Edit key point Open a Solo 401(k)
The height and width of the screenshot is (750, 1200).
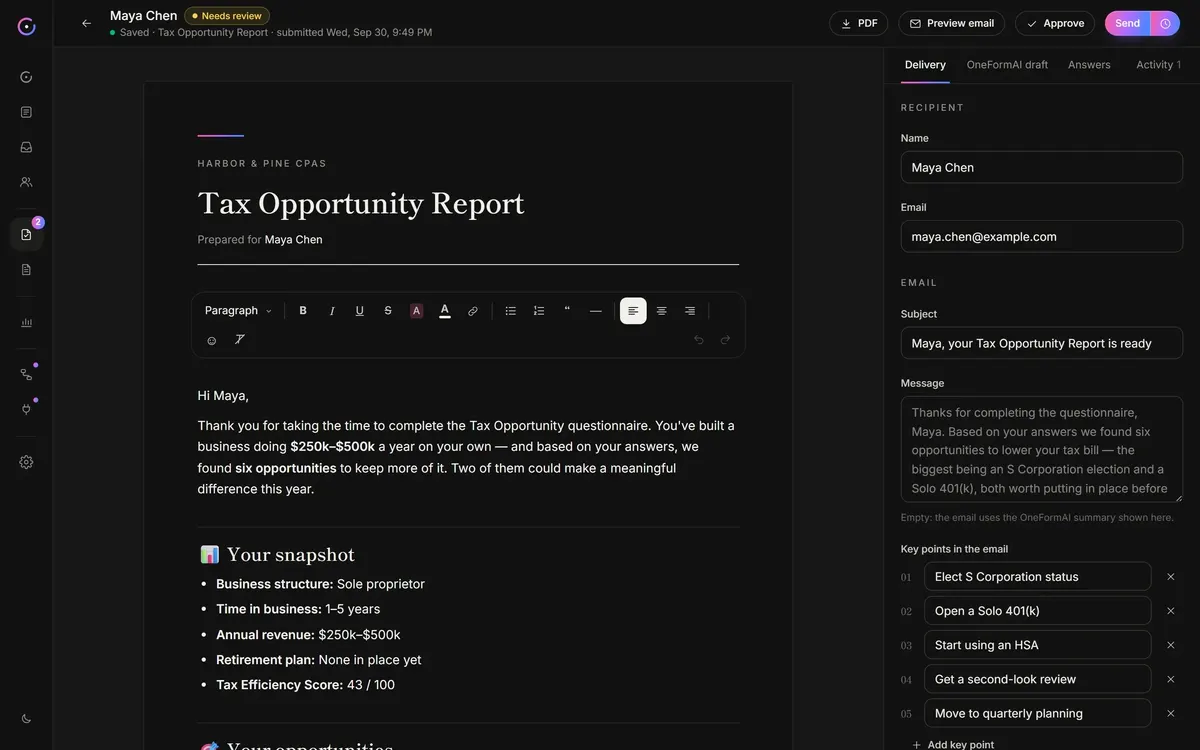point(1037,611)
